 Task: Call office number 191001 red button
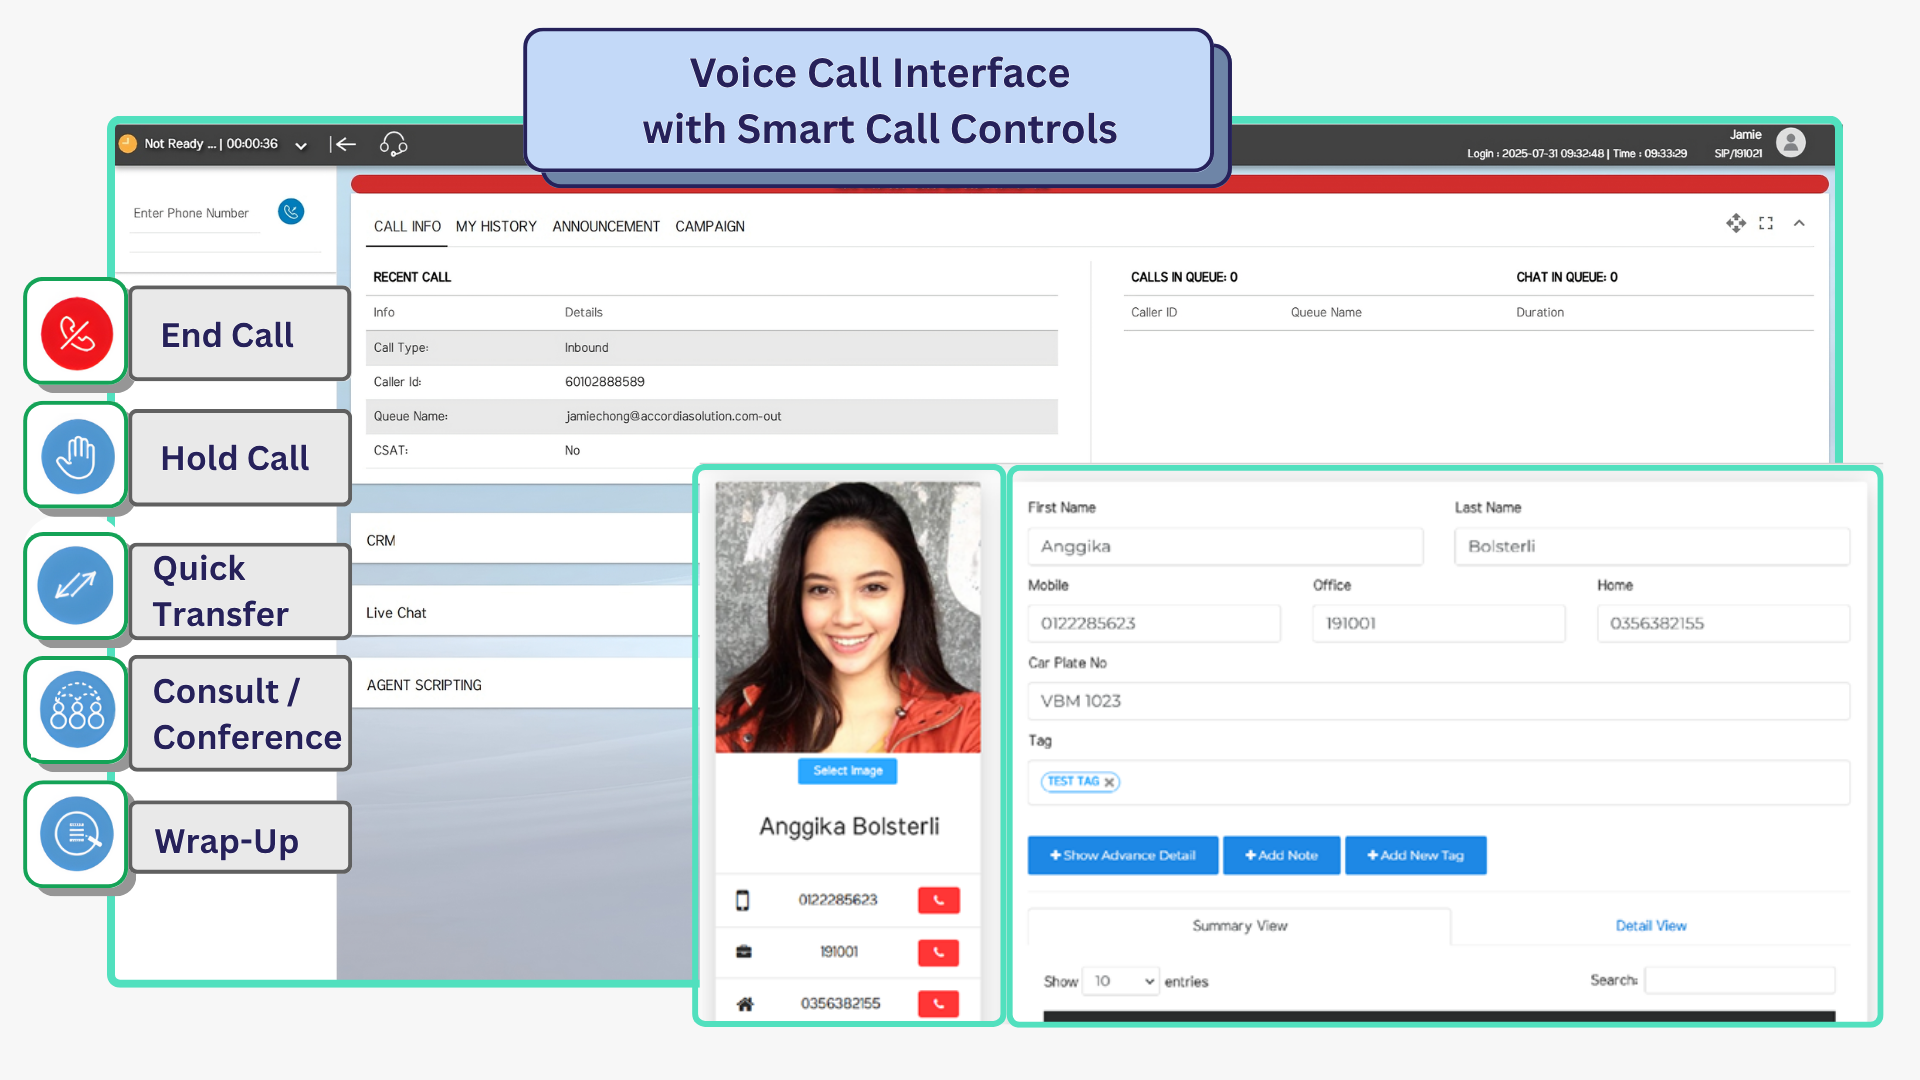938,952
